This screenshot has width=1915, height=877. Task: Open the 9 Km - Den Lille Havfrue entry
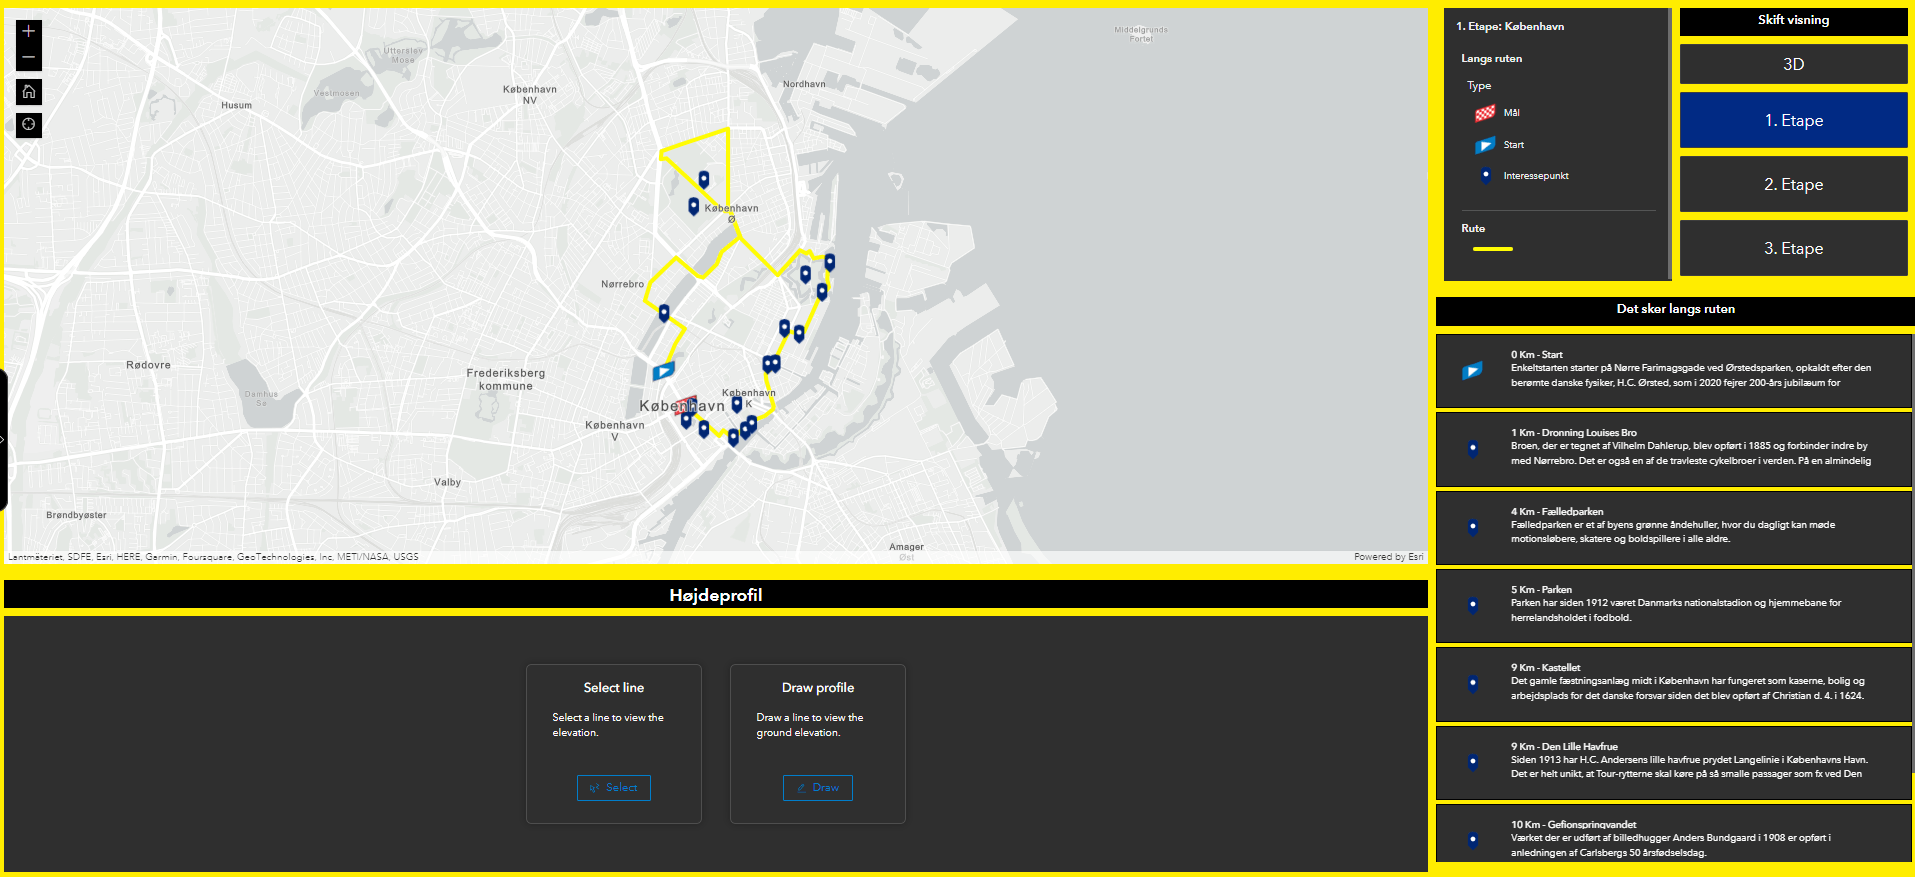coord(1674,763)
